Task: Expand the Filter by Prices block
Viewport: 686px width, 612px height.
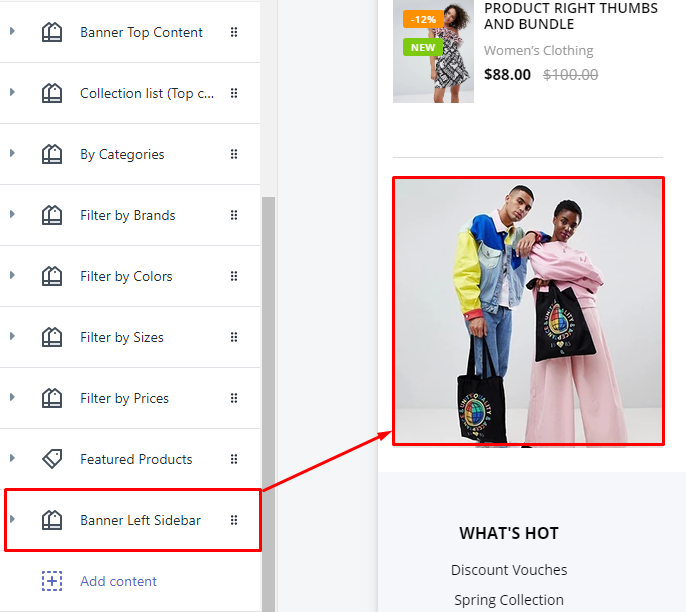Action: tap(12, 398)
